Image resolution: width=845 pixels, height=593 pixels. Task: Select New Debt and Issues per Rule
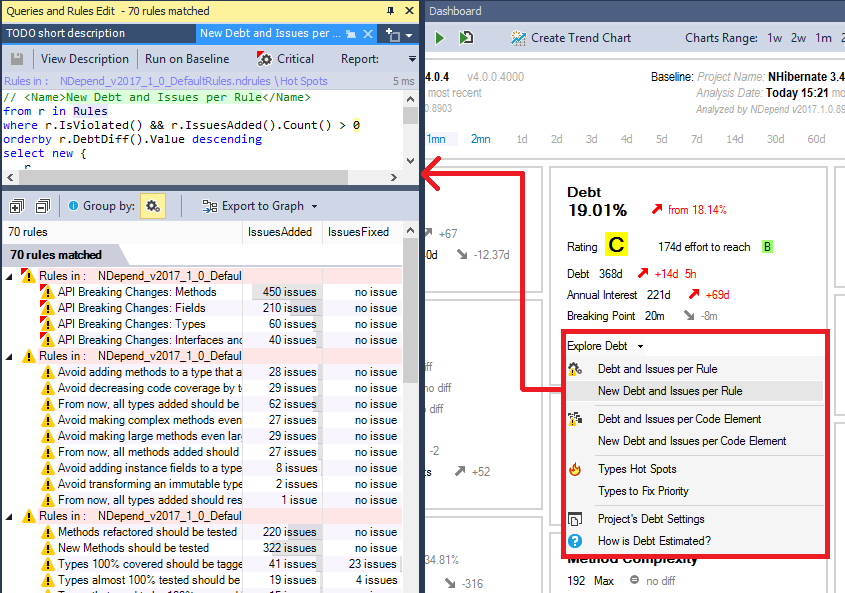click(669, 391)
